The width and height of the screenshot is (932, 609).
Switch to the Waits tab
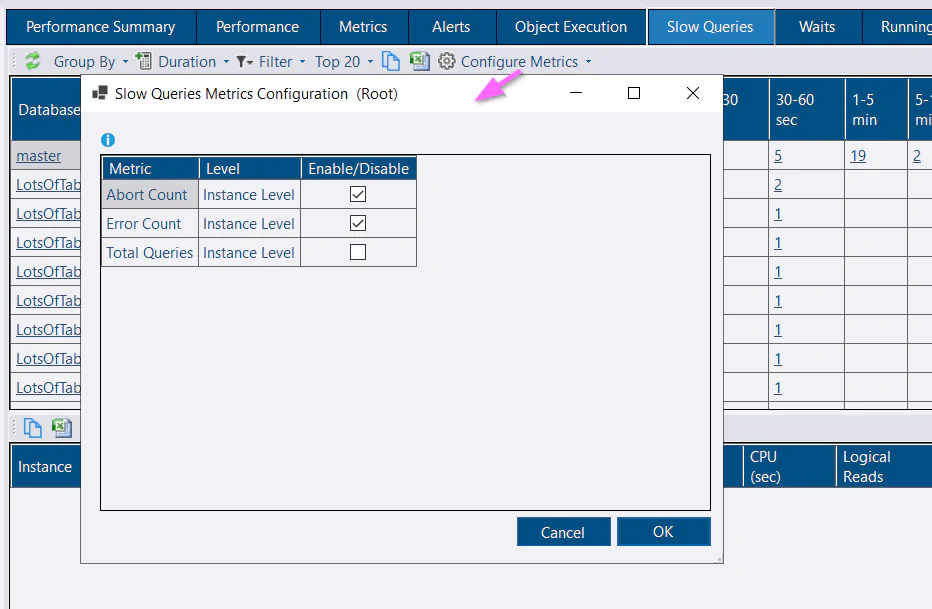pyautogui.click(x=818, y=27)
